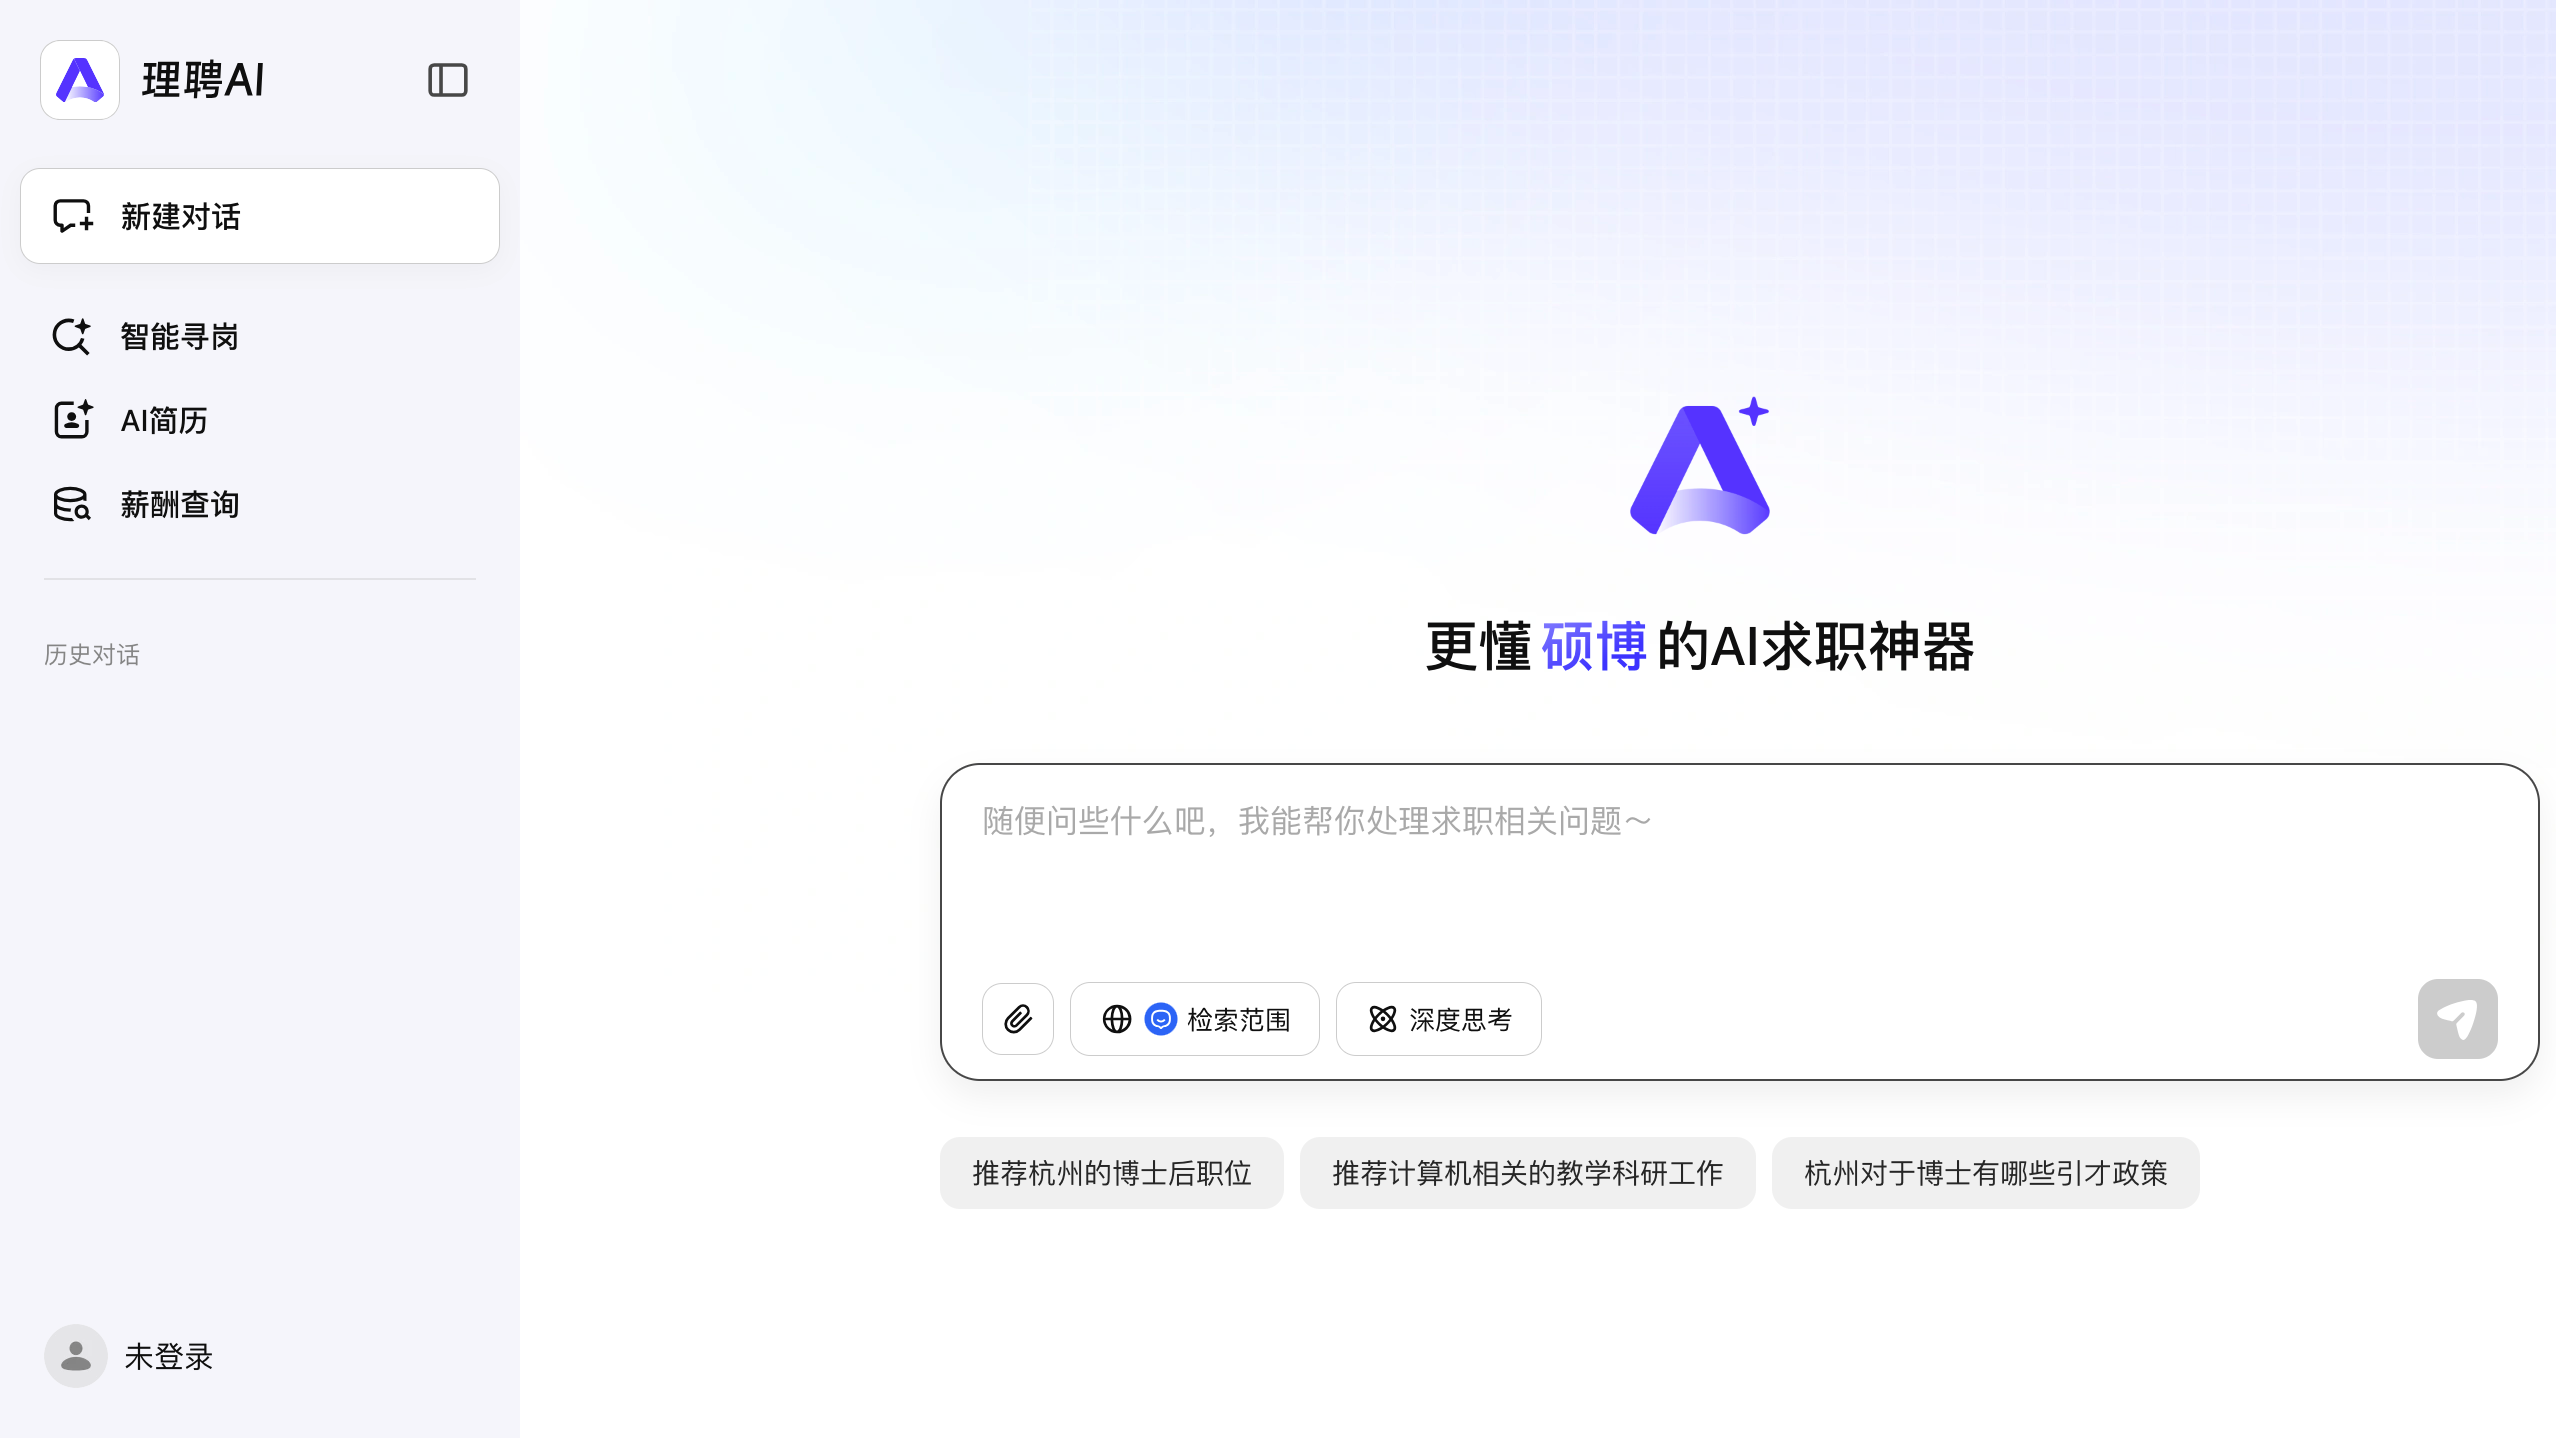Click the paperclip attachment icon

(x=1018, y=1019)
